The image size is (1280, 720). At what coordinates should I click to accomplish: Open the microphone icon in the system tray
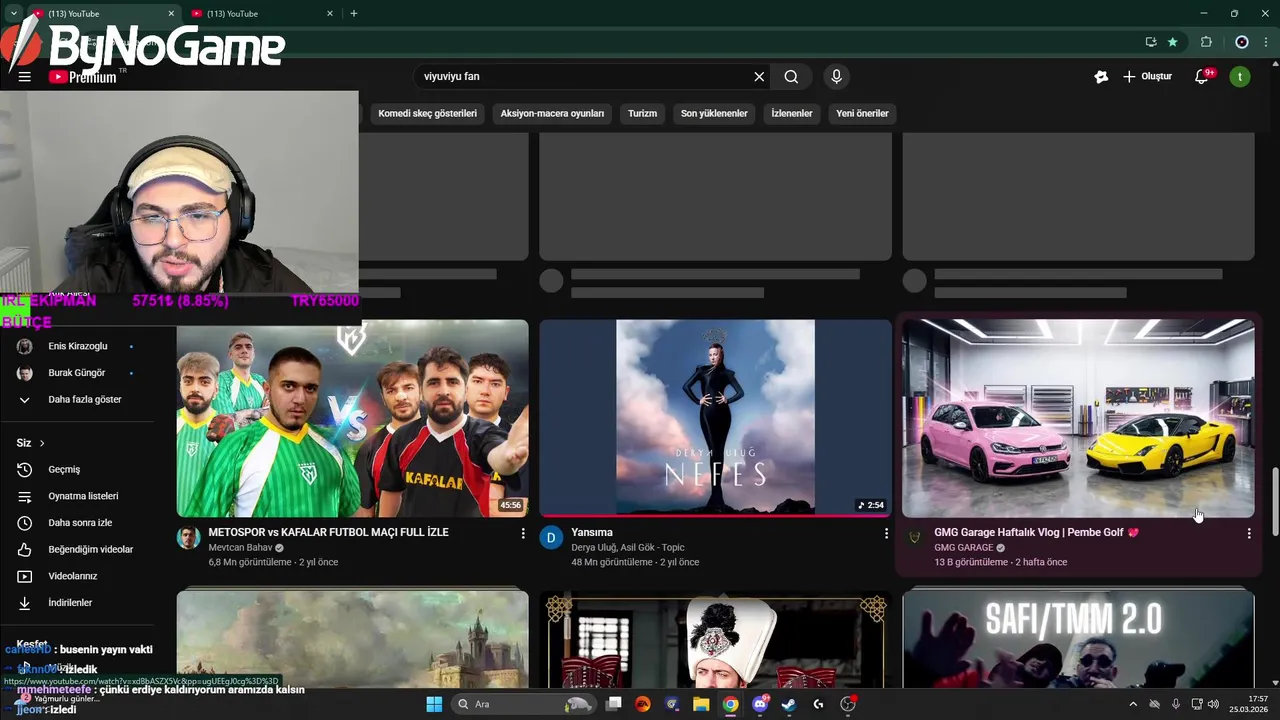pyautogui.click(x=1176, y=704)
